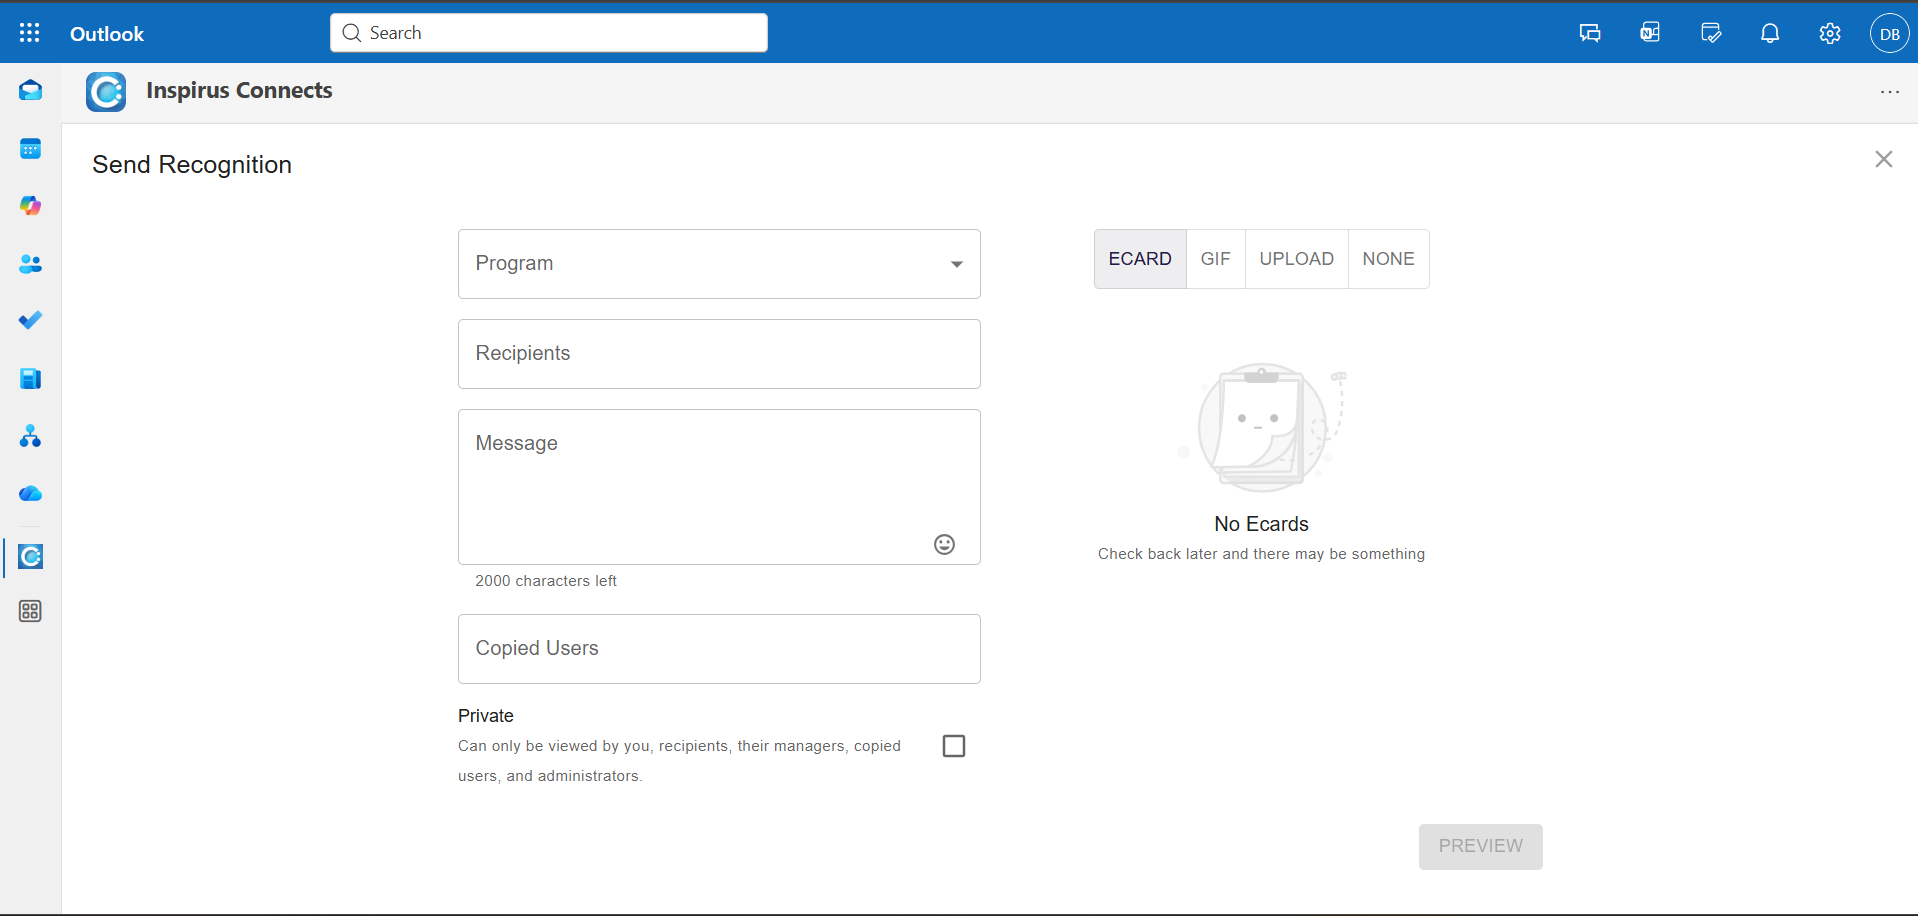Switch to the GIF tab
This screenshot has width=1918, height=916.
pos(1215,259)
